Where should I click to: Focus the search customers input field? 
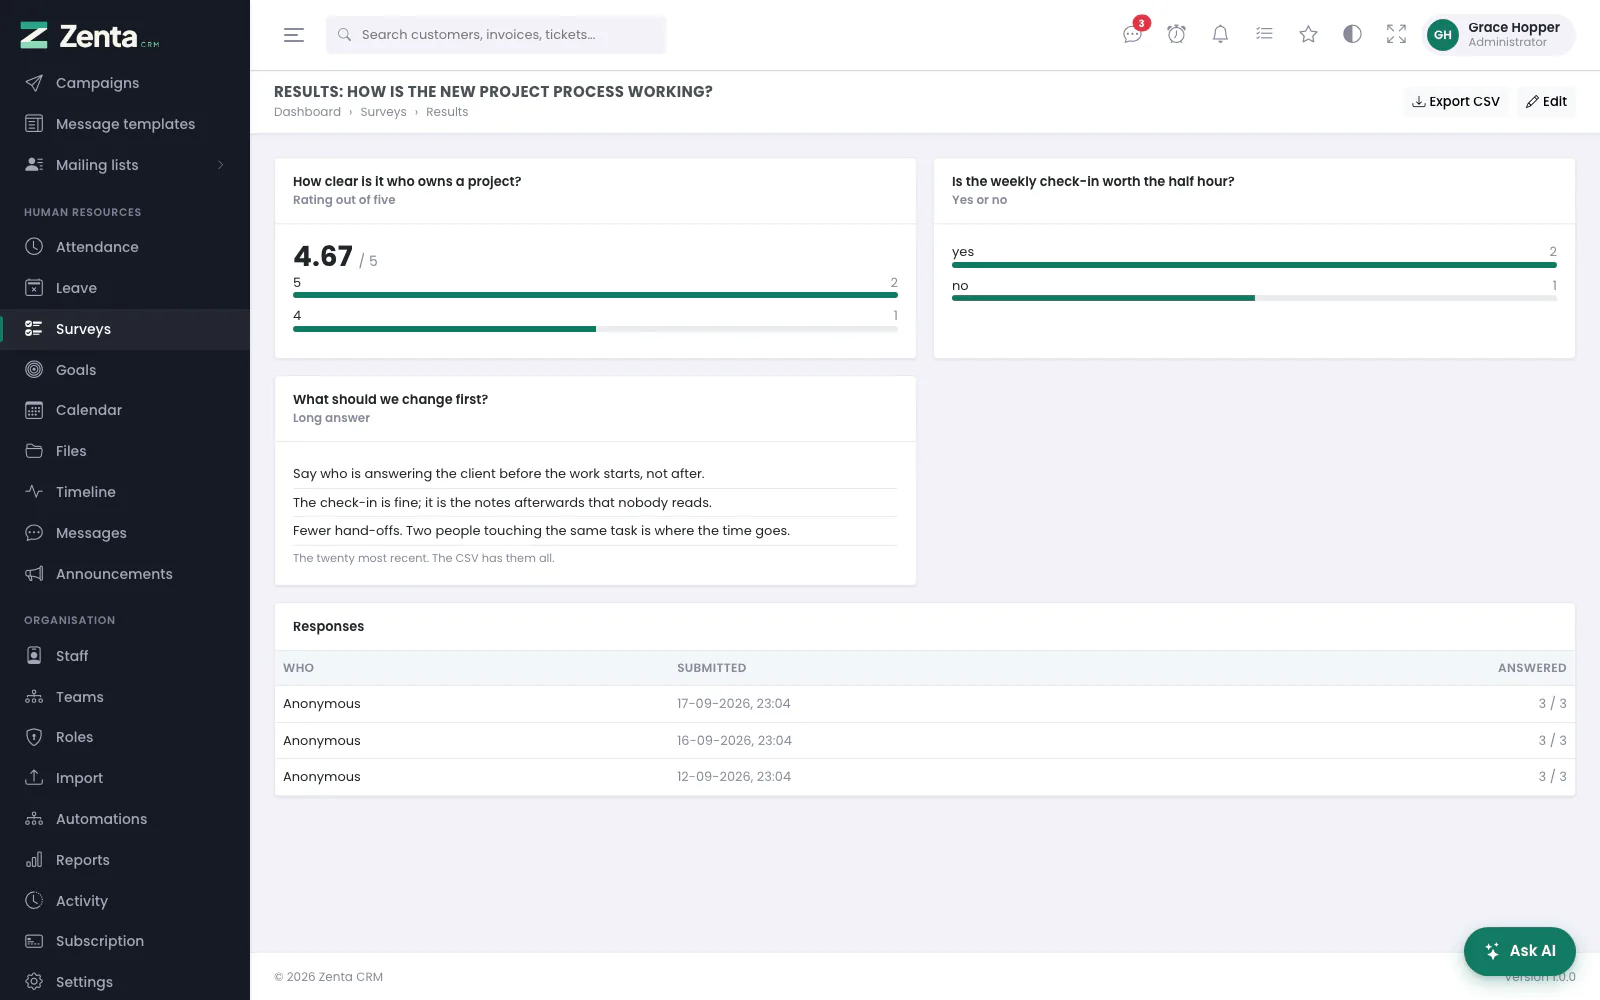point(496,35)
